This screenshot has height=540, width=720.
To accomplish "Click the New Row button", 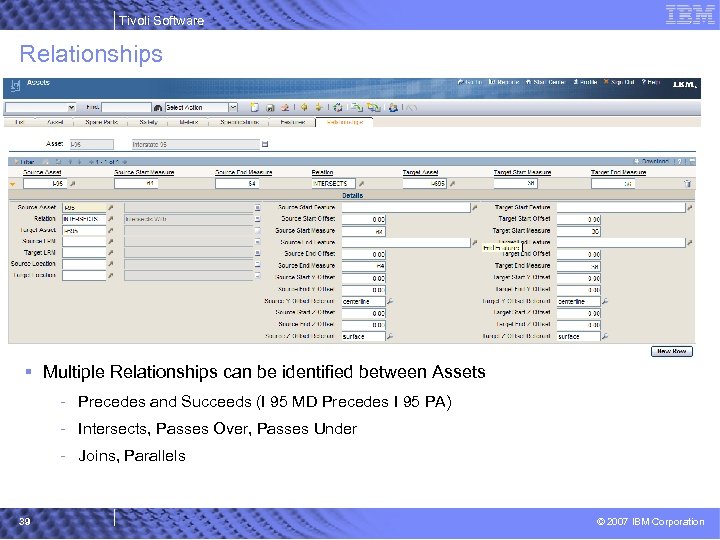I will (x=672, y=351).
